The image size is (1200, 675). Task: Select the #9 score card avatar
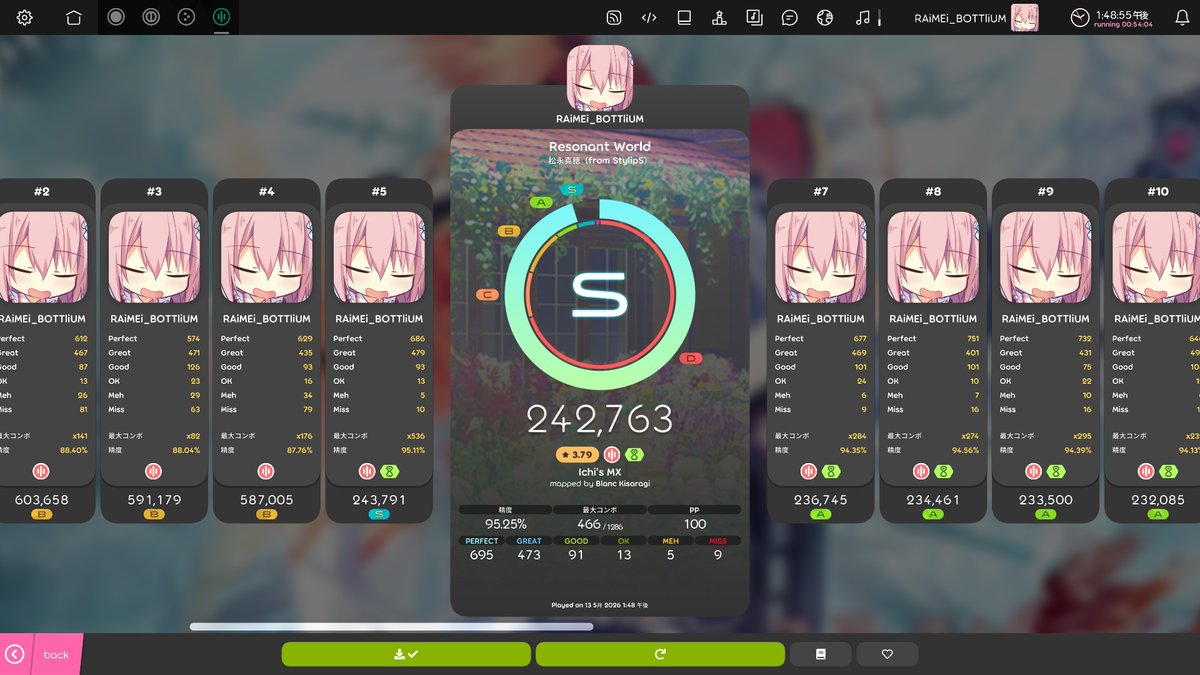click(1045, 258)
